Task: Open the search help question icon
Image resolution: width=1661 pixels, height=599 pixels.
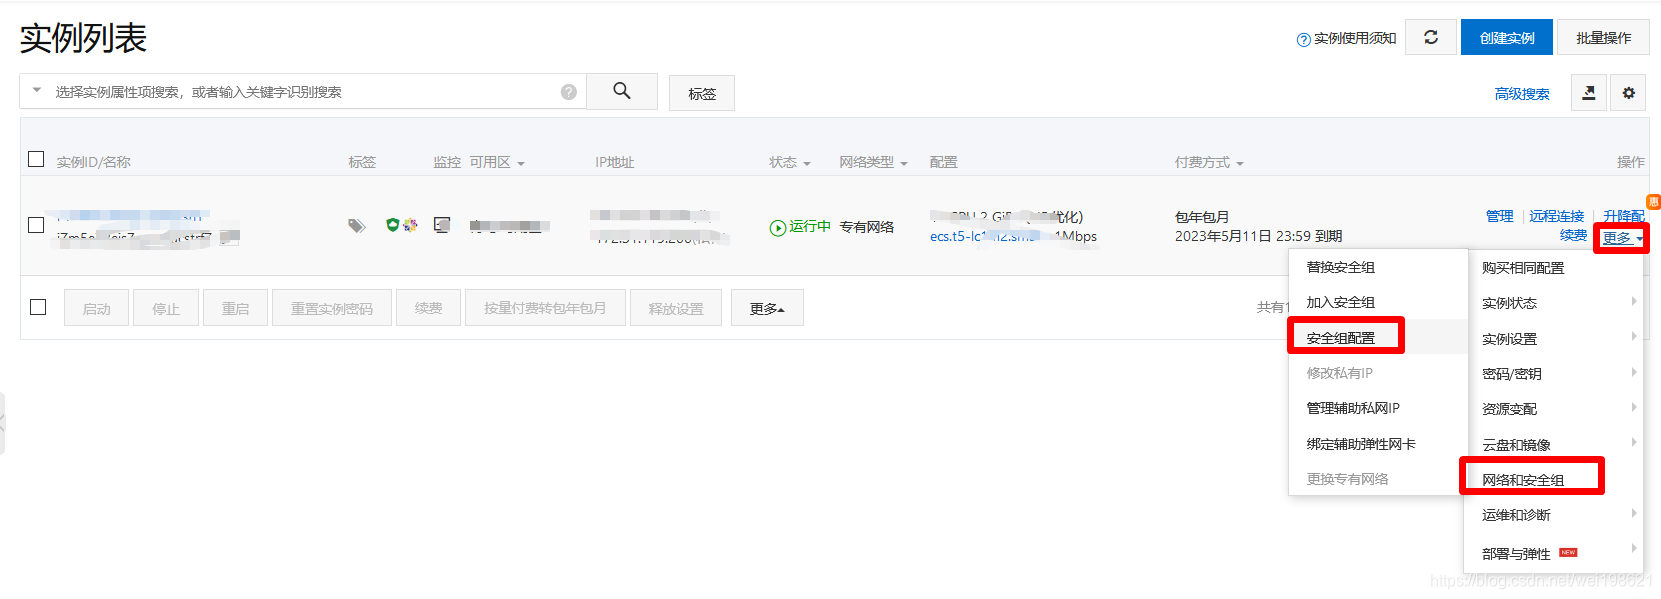Action: (x=568, y=92)
